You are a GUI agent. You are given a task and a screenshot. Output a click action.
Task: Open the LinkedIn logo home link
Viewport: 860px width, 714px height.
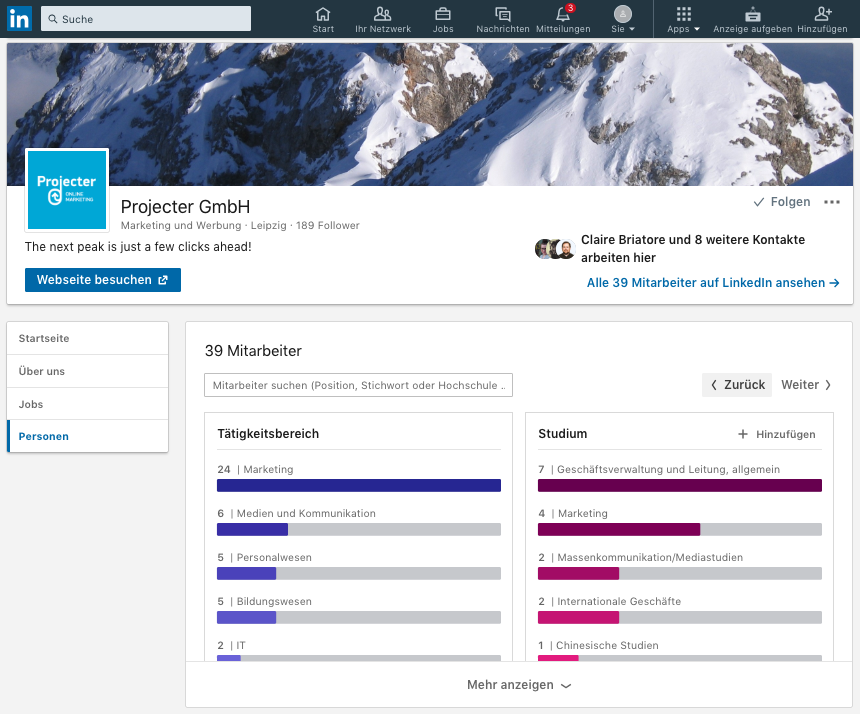19,19
